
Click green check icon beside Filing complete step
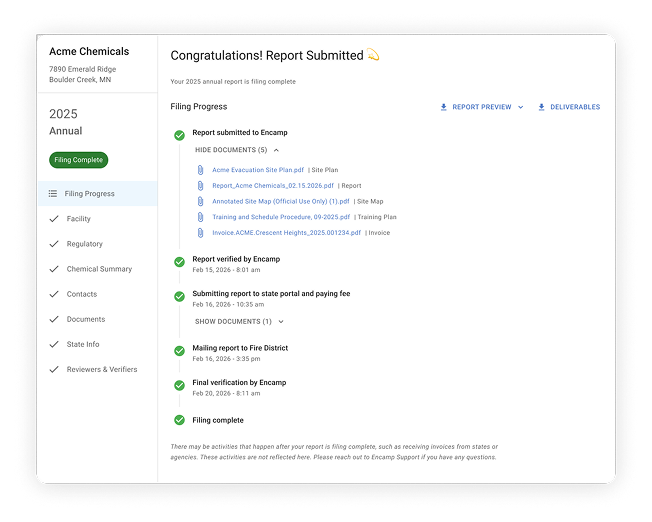(179, 421)
